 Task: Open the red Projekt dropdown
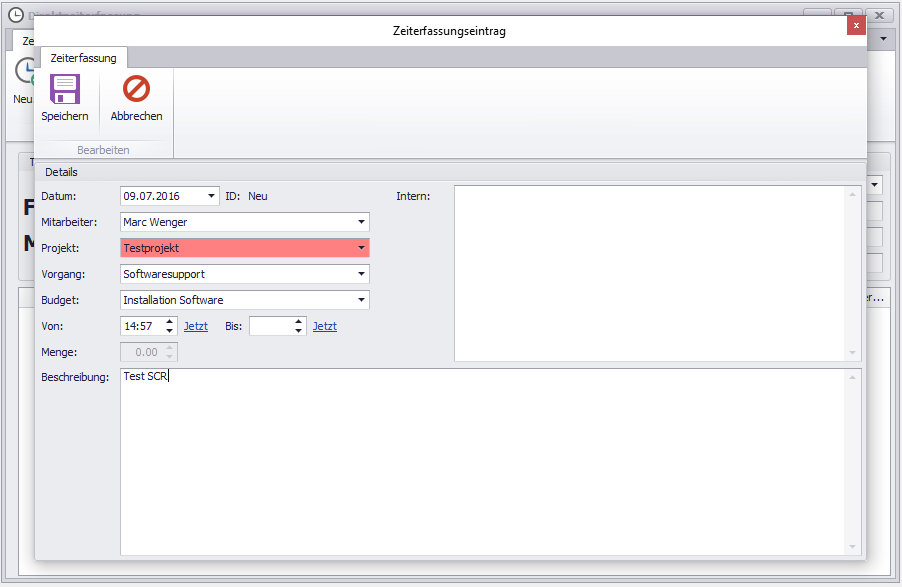click(361, 248)
